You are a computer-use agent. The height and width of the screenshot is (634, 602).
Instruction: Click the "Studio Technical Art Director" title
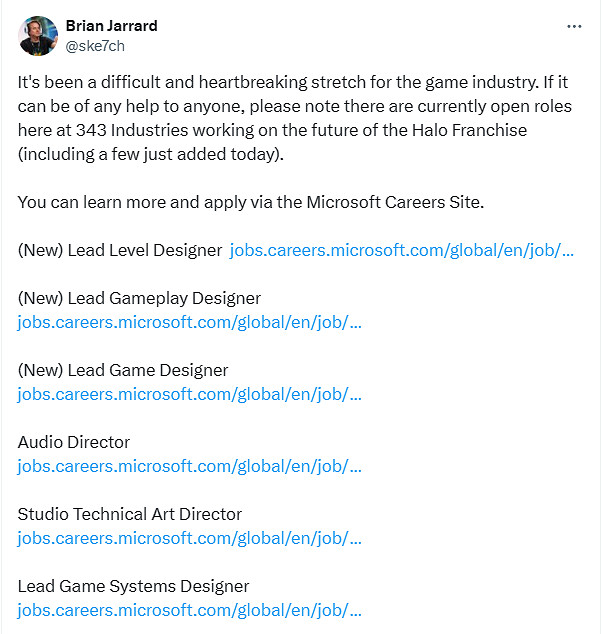[130, 514]
